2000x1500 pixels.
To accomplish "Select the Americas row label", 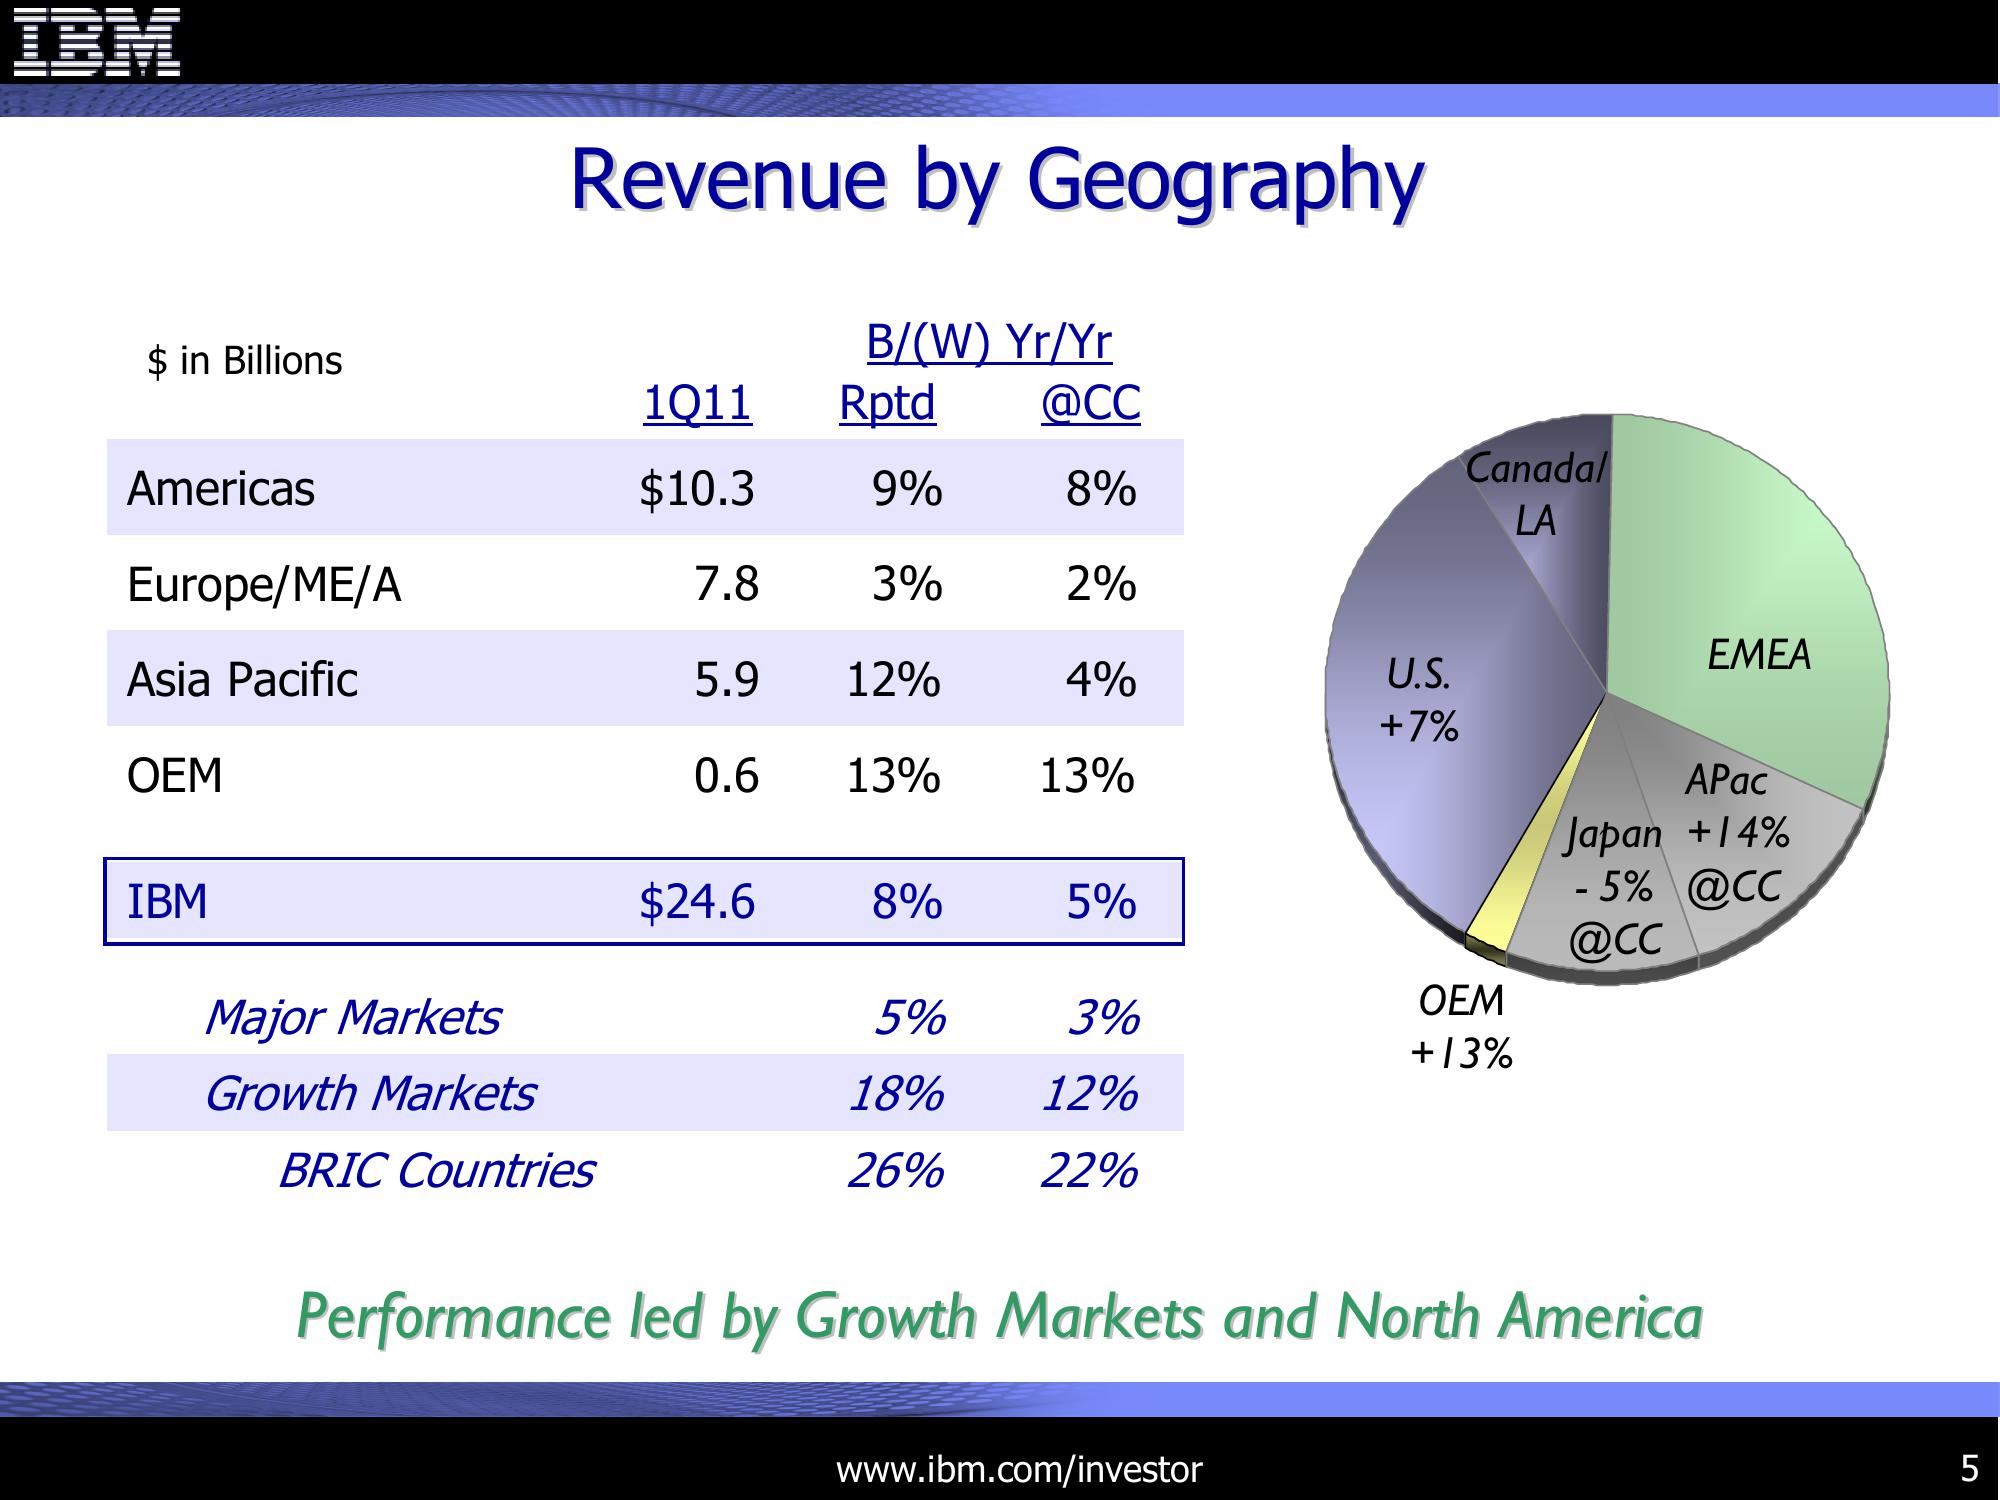I will pos(221,489).
